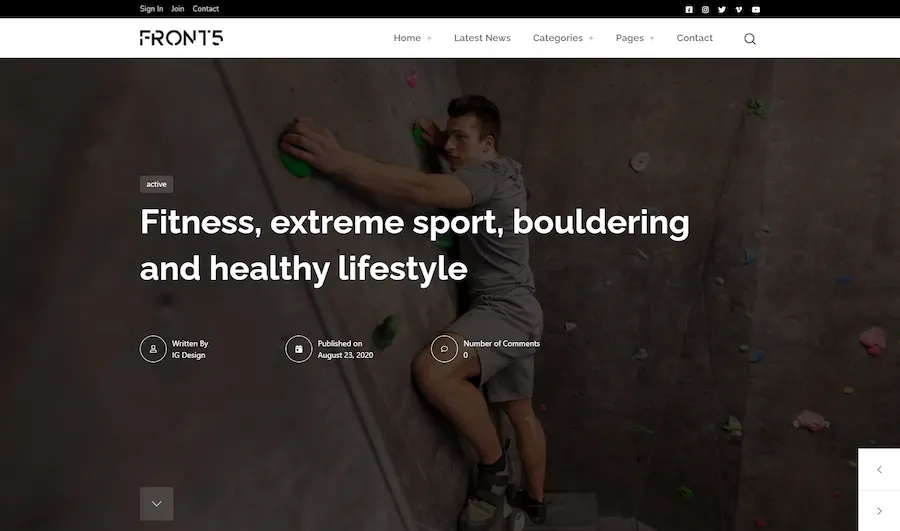Open the search magnifier icon

750,38
